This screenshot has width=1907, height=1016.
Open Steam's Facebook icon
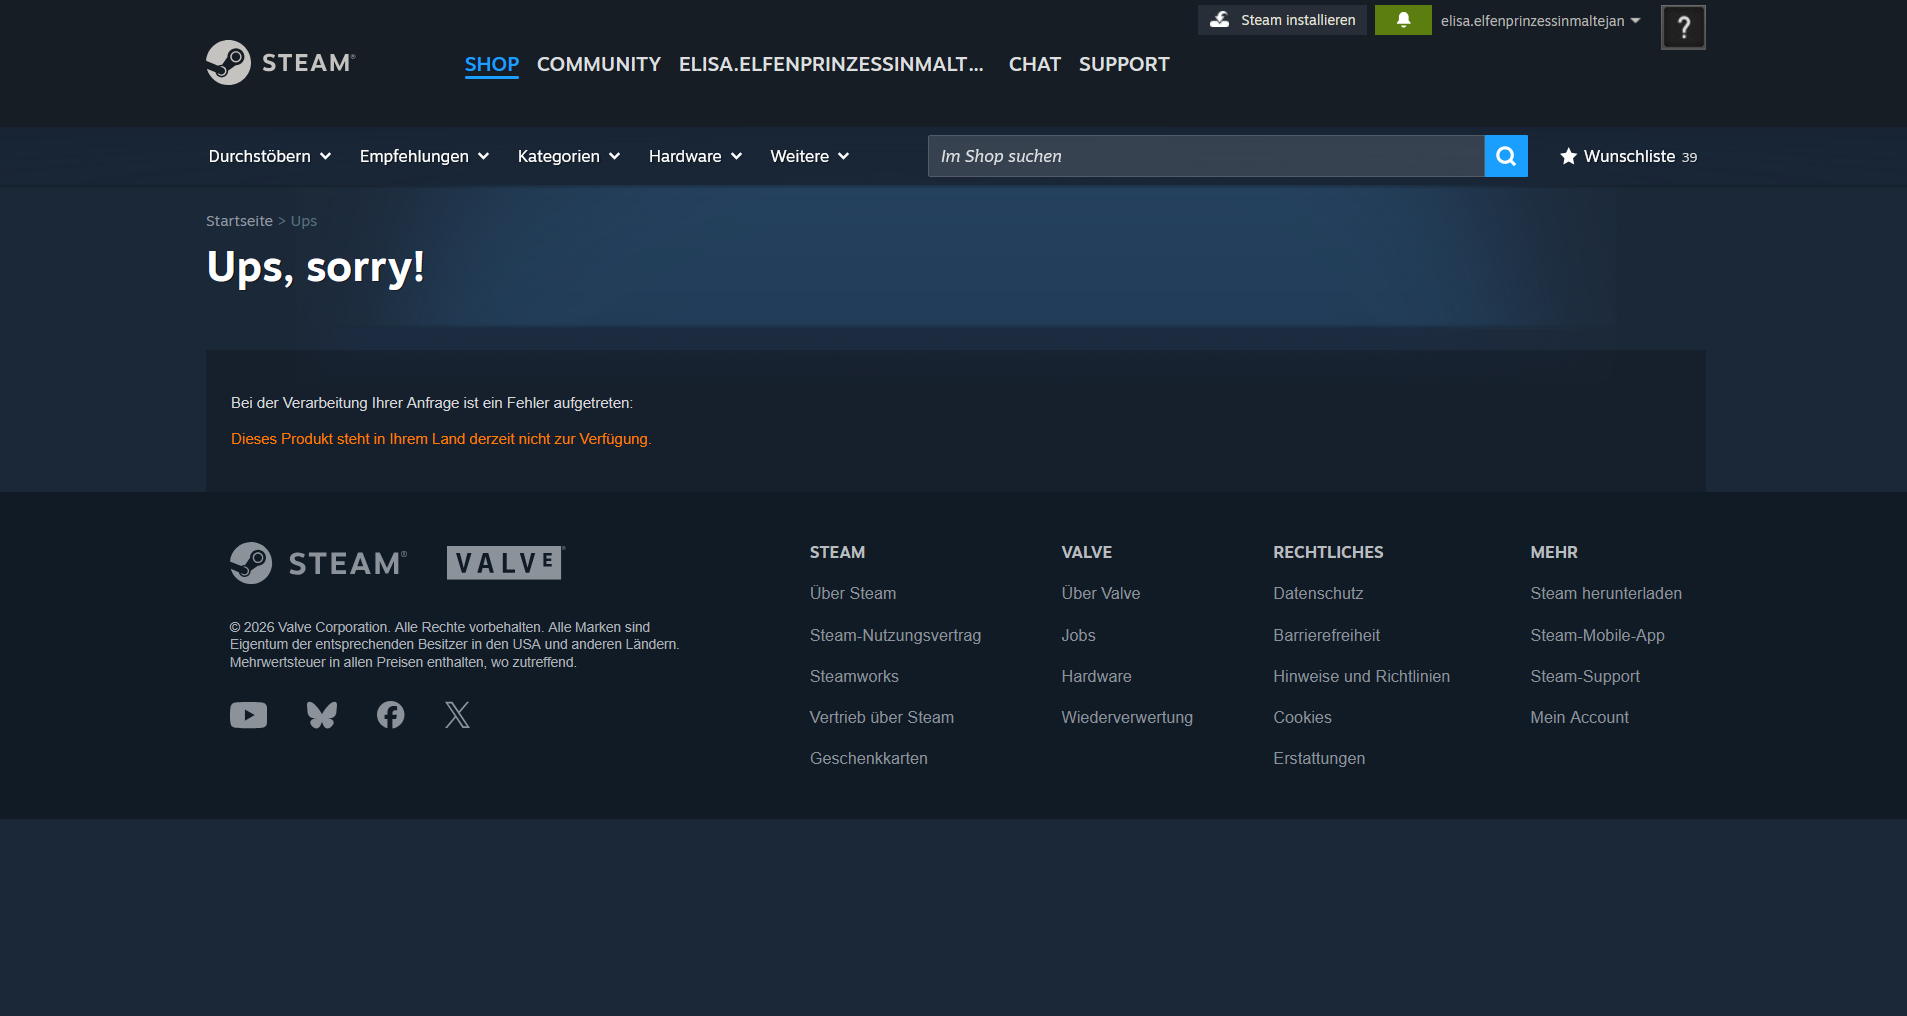coord(391,715)
